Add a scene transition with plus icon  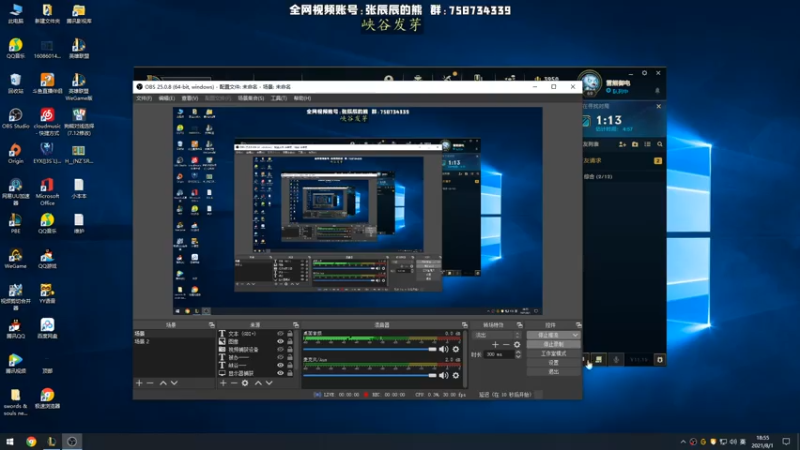(x=495, y=345)
